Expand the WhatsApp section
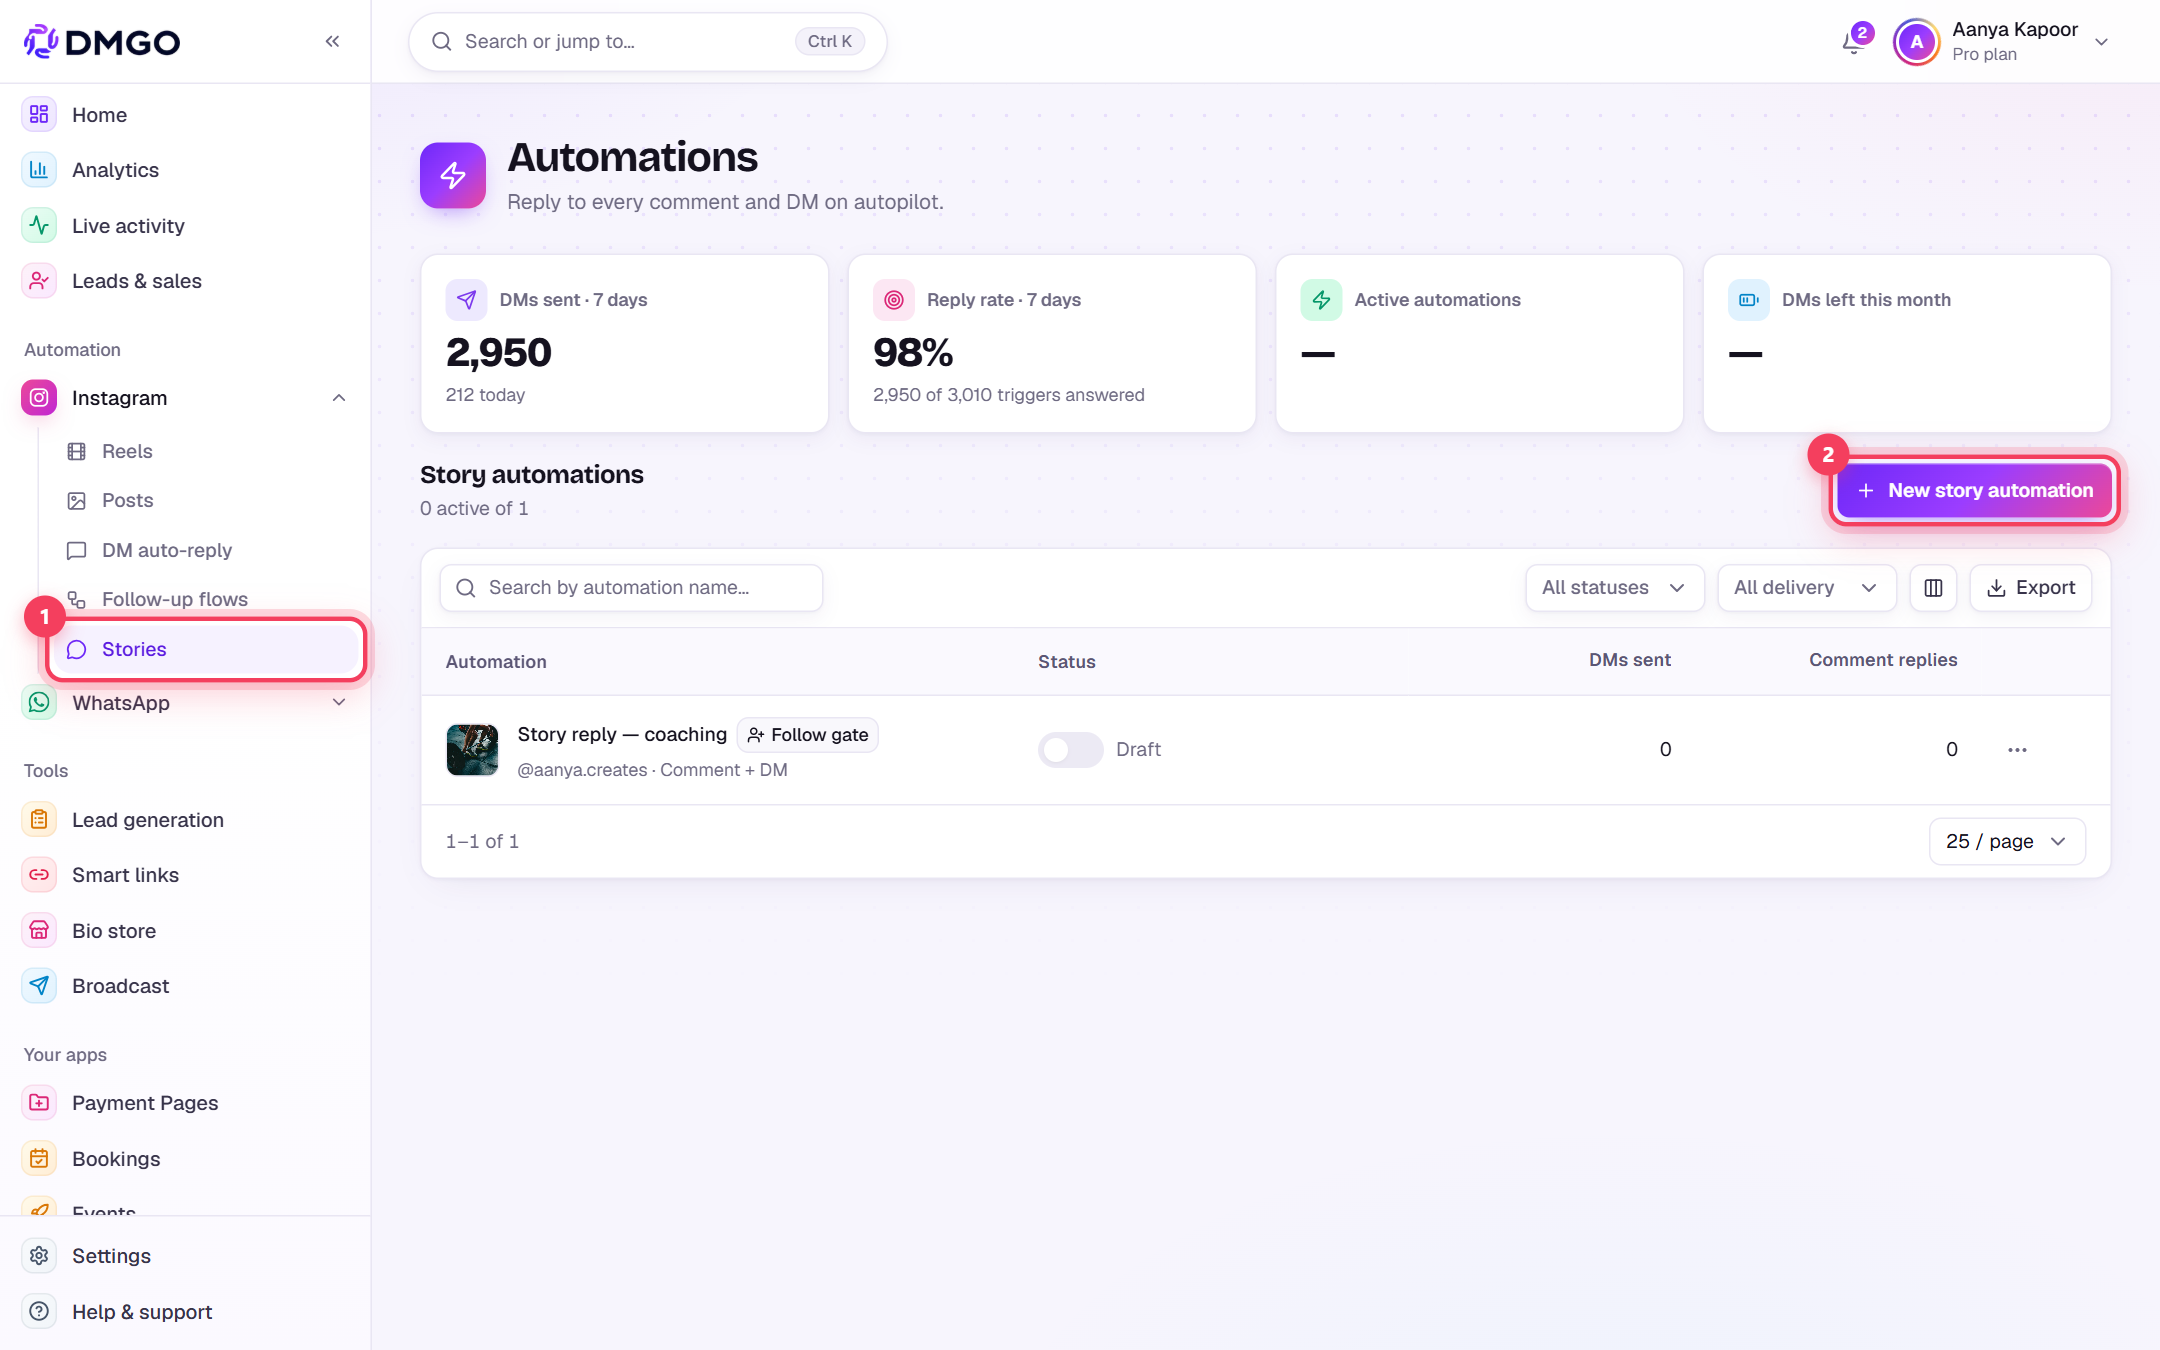This screenshot has height=1350, width=2160. tap(339, 703)
